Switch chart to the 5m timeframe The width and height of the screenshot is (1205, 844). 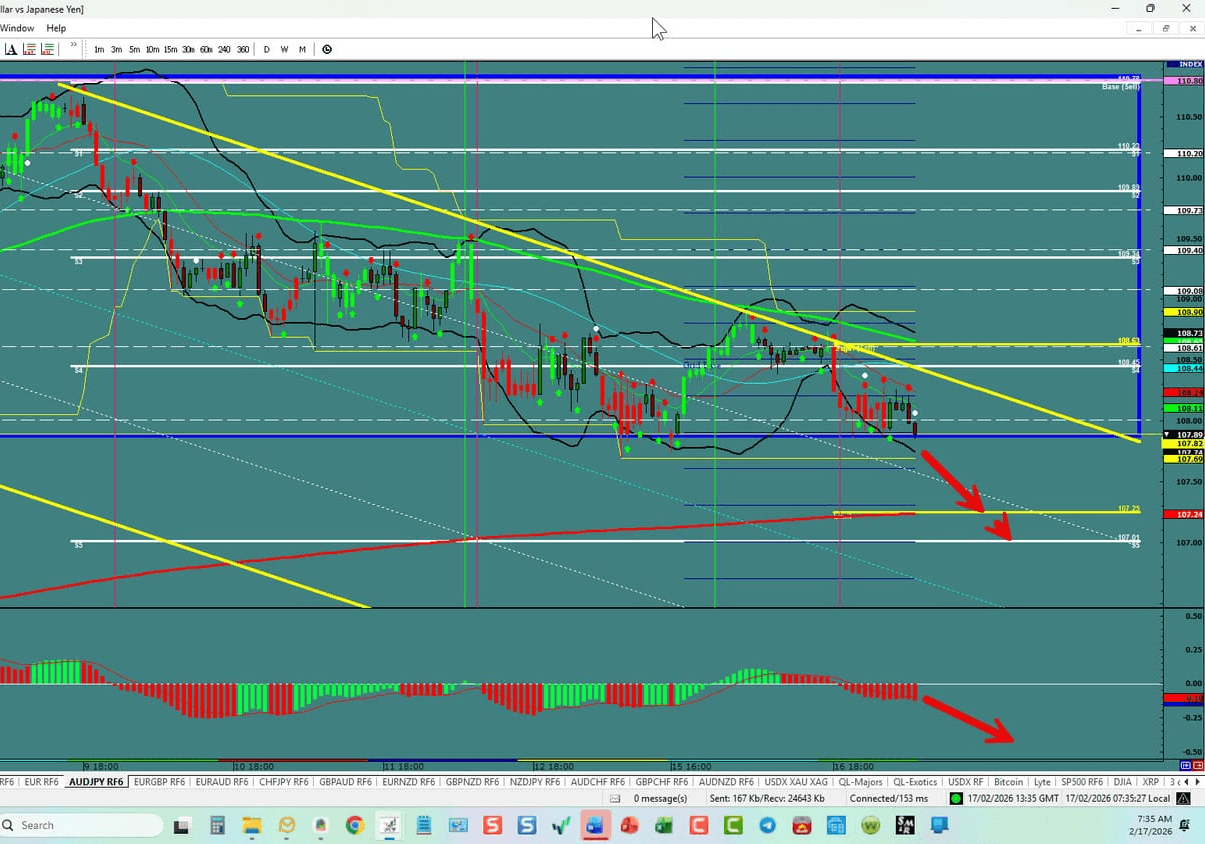click(133, 49)
